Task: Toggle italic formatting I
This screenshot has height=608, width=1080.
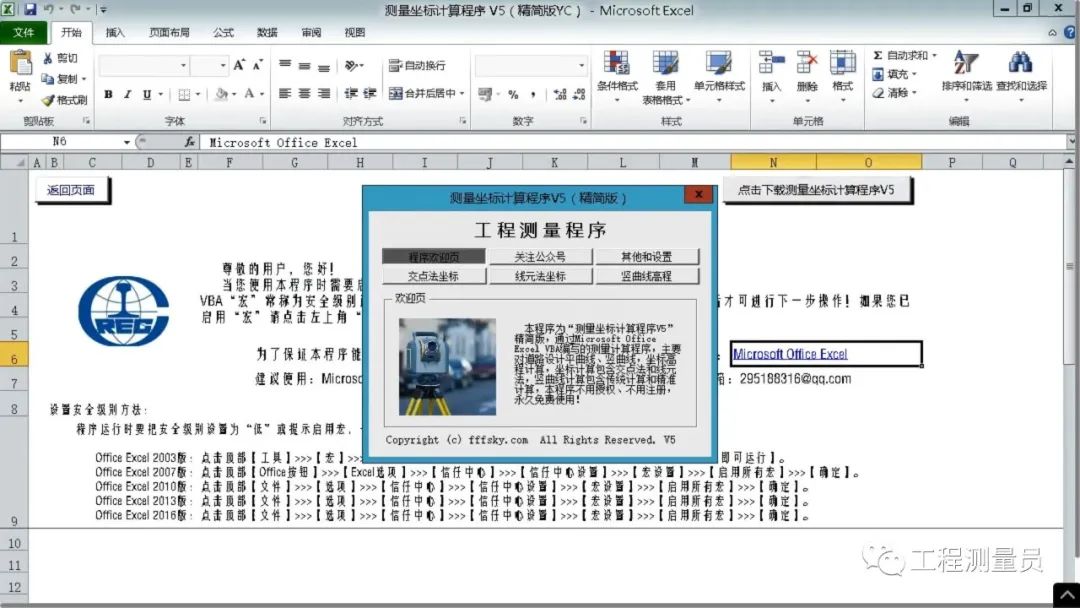Action: tap(127, 94)
